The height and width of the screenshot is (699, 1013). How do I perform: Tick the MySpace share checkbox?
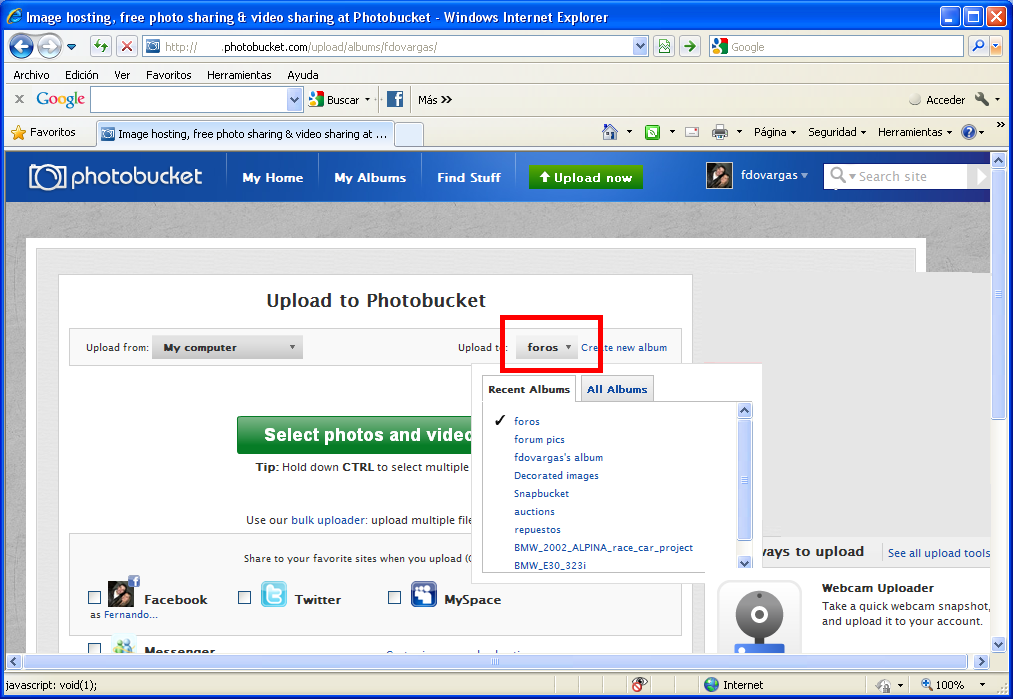coord(394,598)
